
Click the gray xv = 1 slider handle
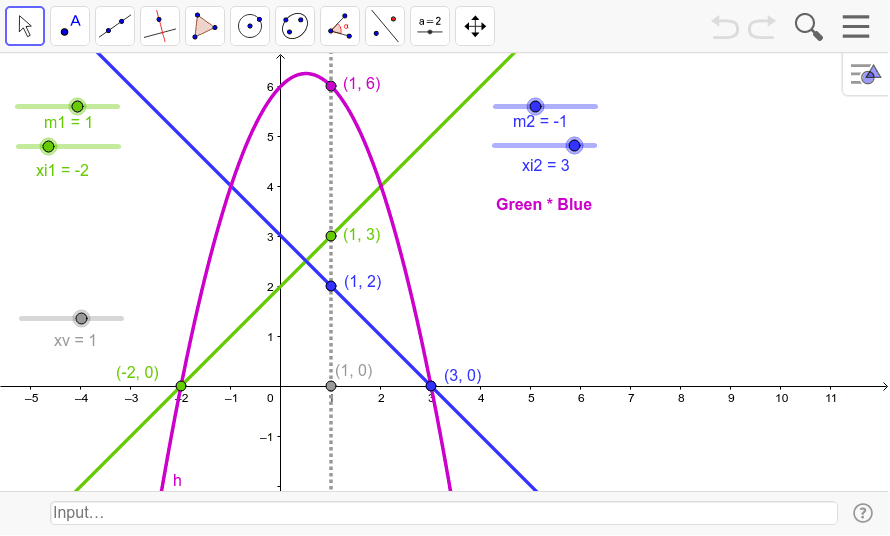[x=81, y=319]
